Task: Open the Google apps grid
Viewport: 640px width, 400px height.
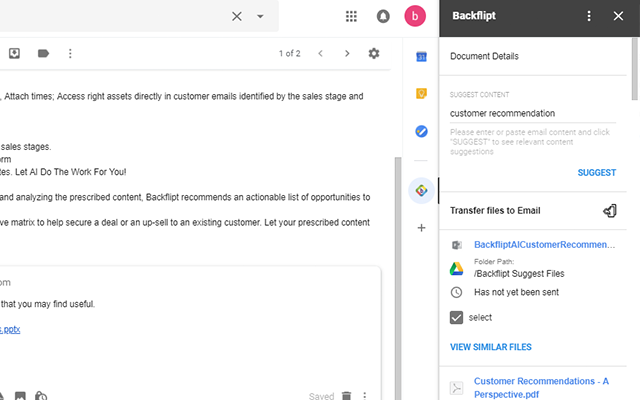Action: [x=351, y=16]
